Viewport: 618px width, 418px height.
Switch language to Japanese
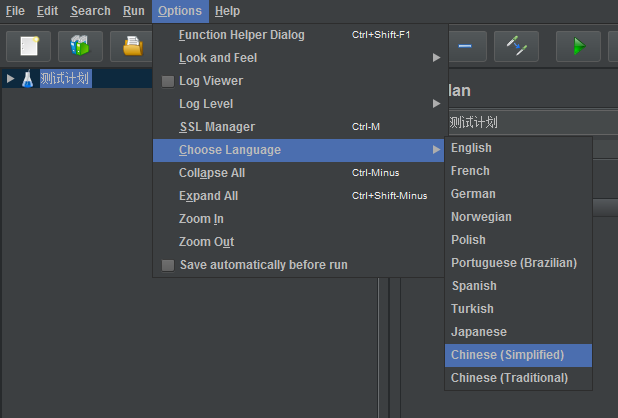click(x=518, y=332)
